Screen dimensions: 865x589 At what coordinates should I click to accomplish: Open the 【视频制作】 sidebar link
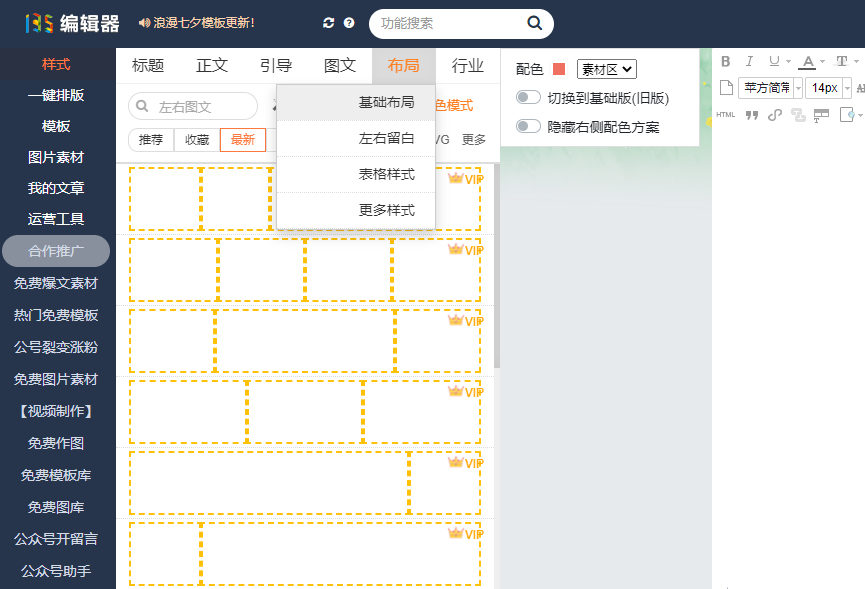(56, 411)
